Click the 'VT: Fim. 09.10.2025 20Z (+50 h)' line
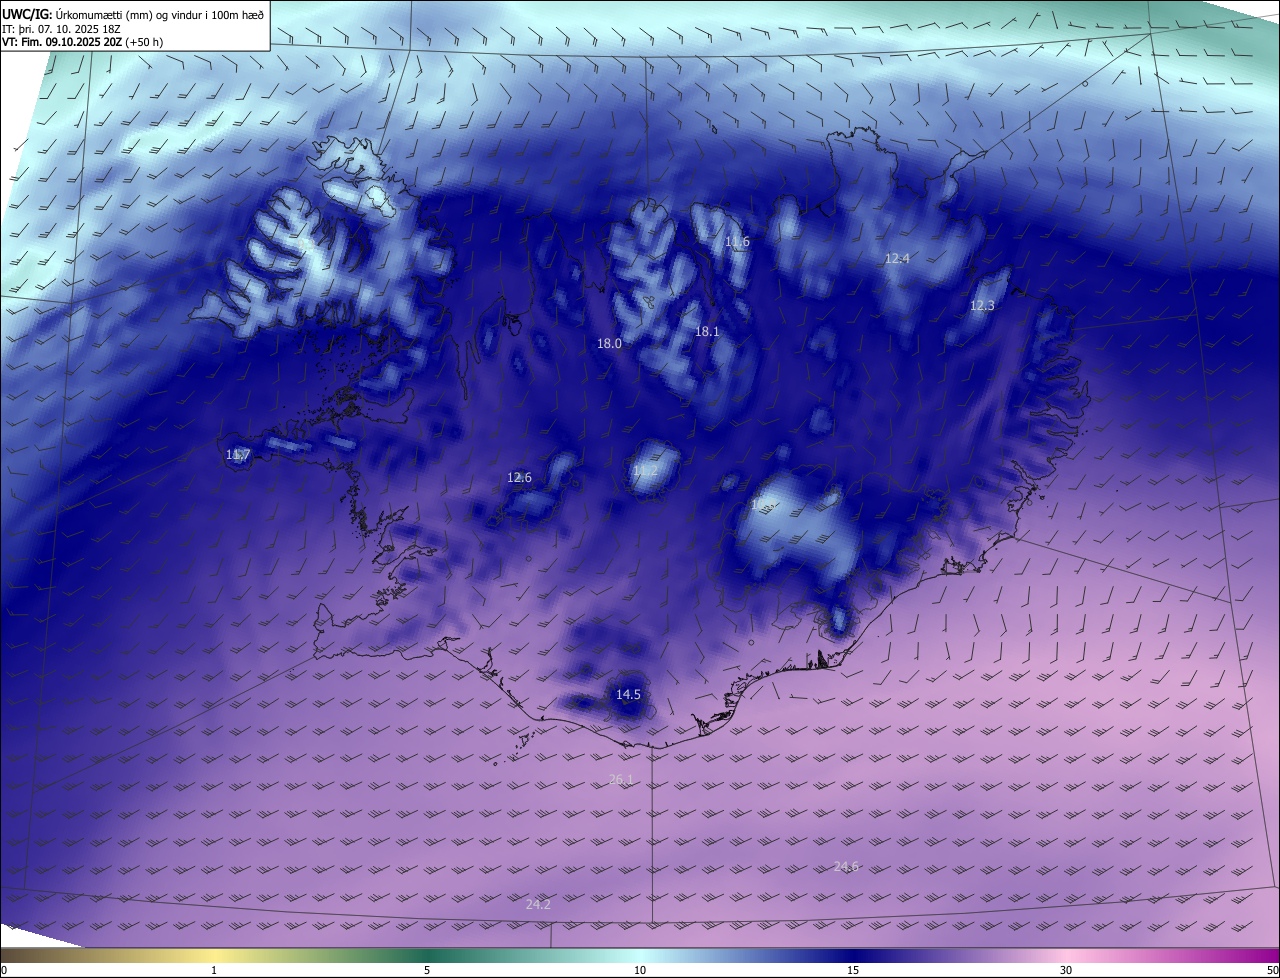Screen dimensions: 1280x978 (83, 43)
